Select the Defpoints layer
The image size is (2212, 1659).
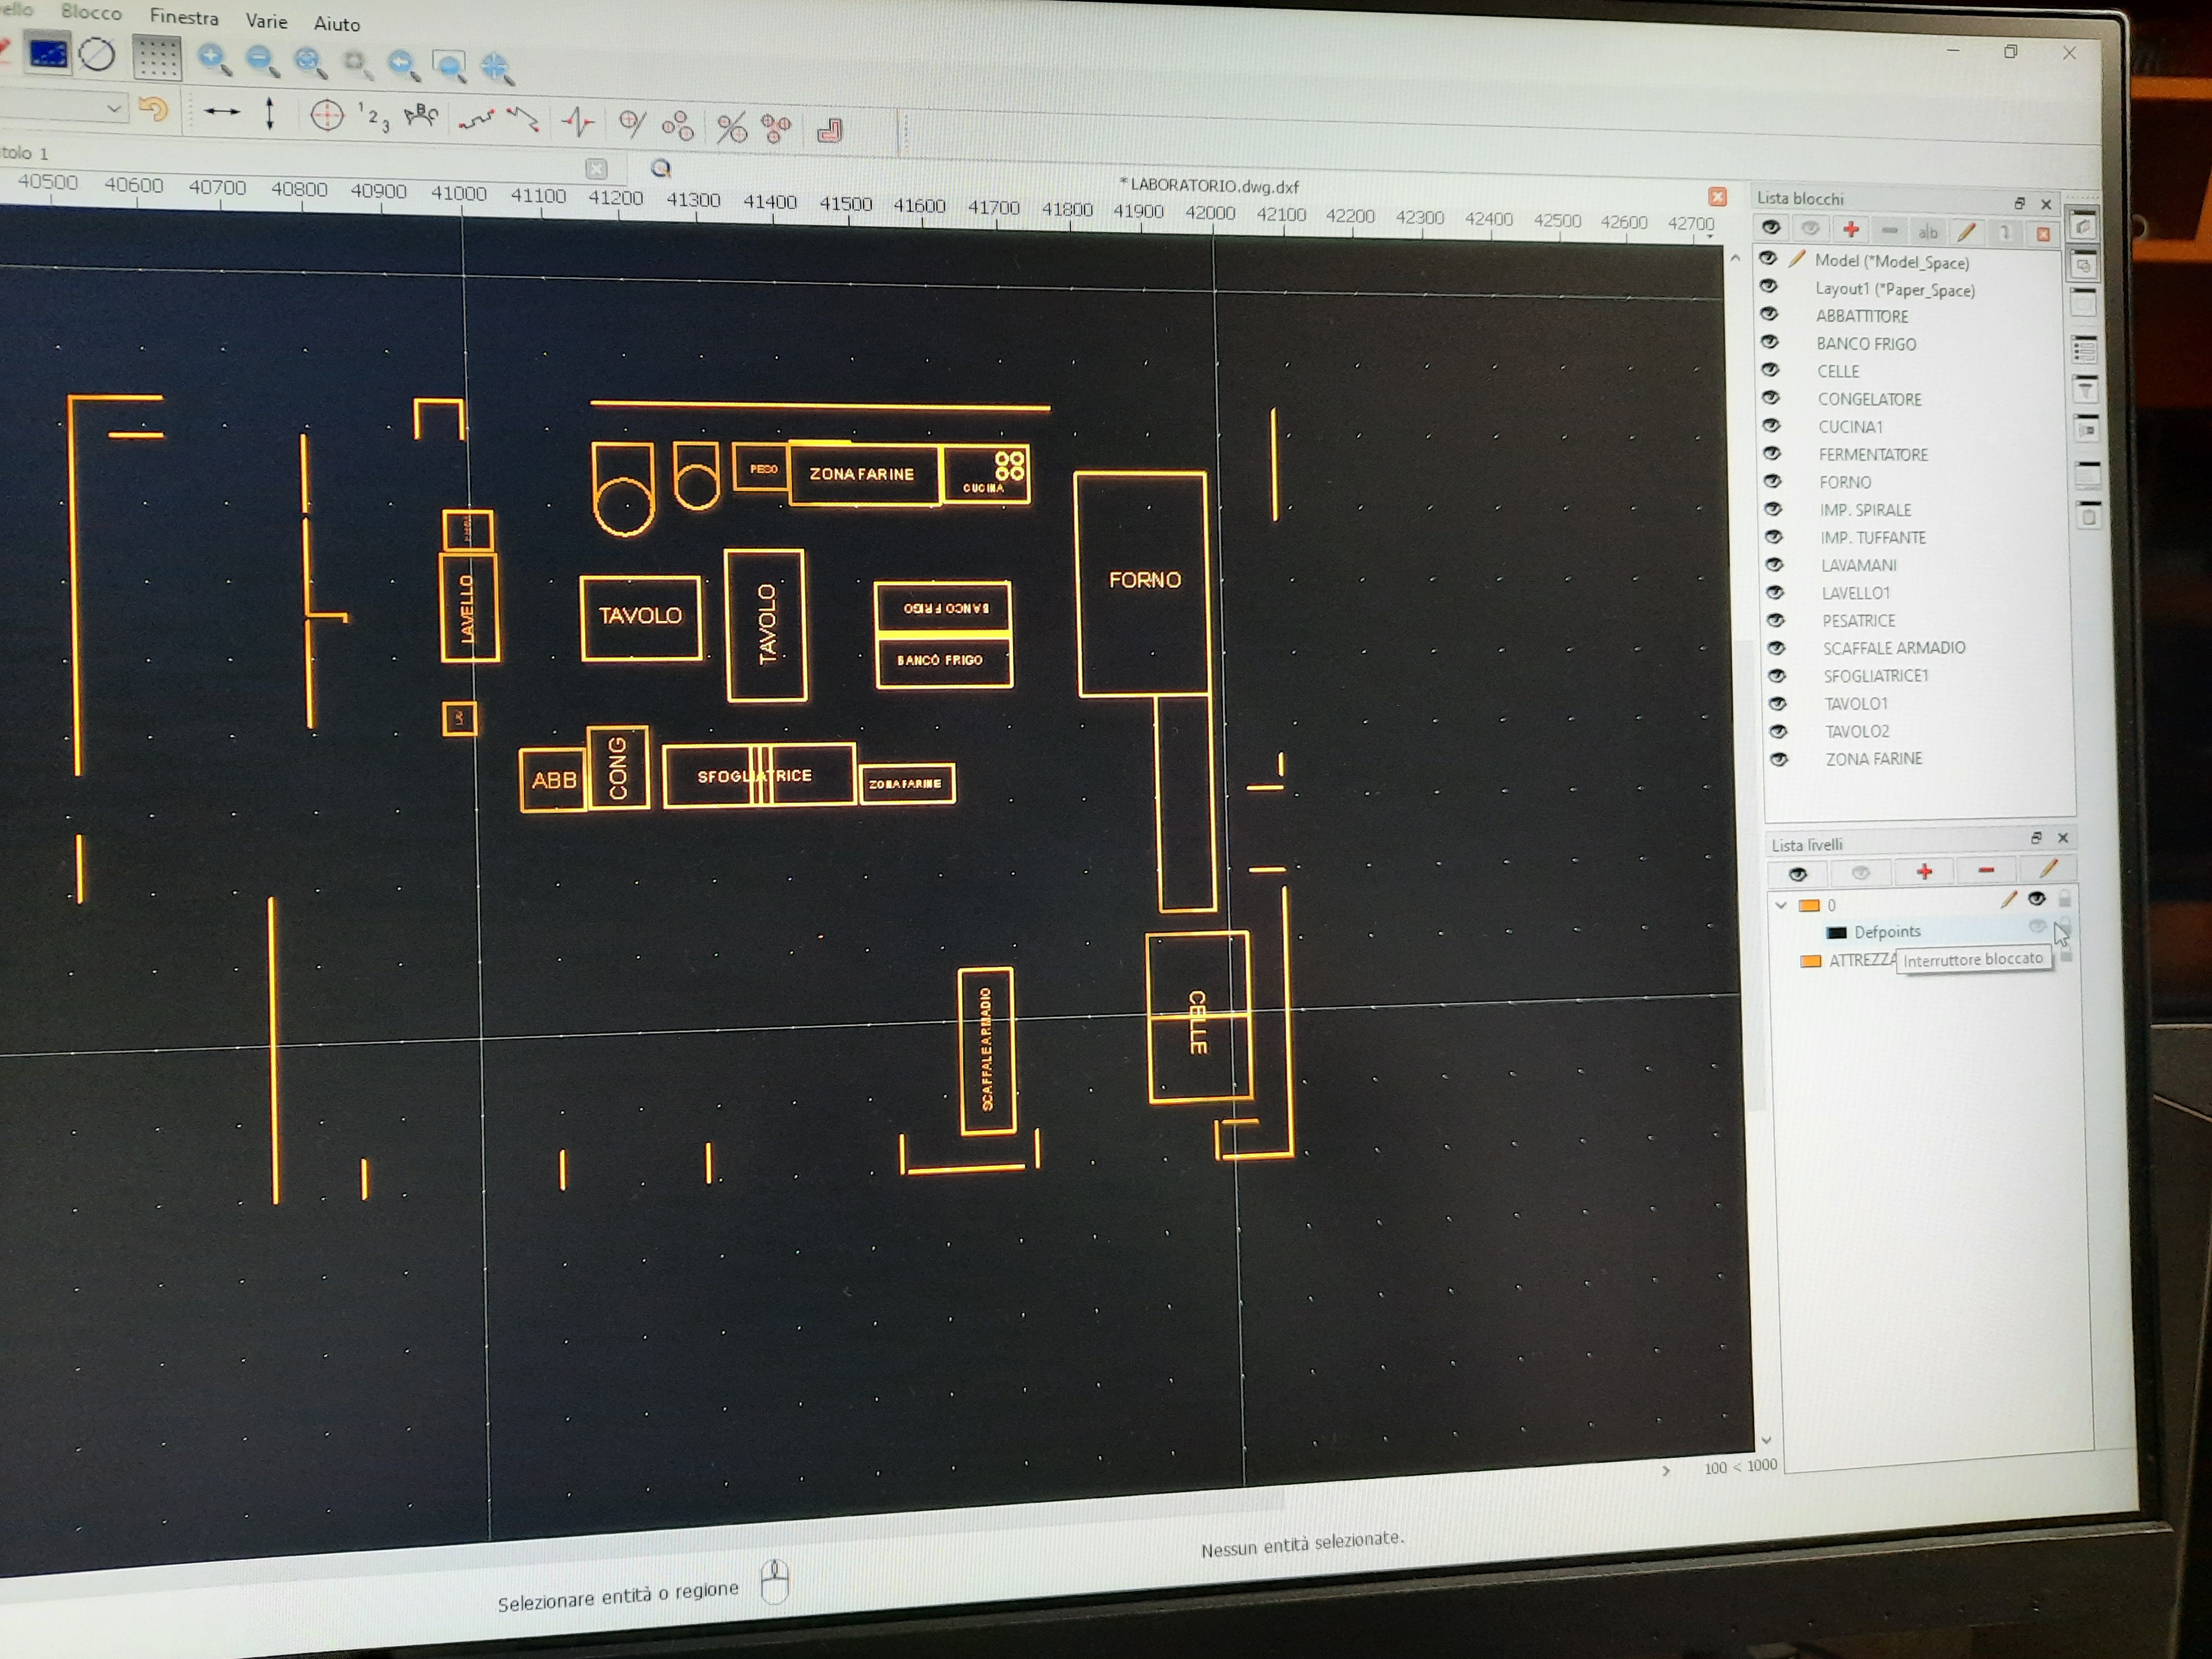1887,932
